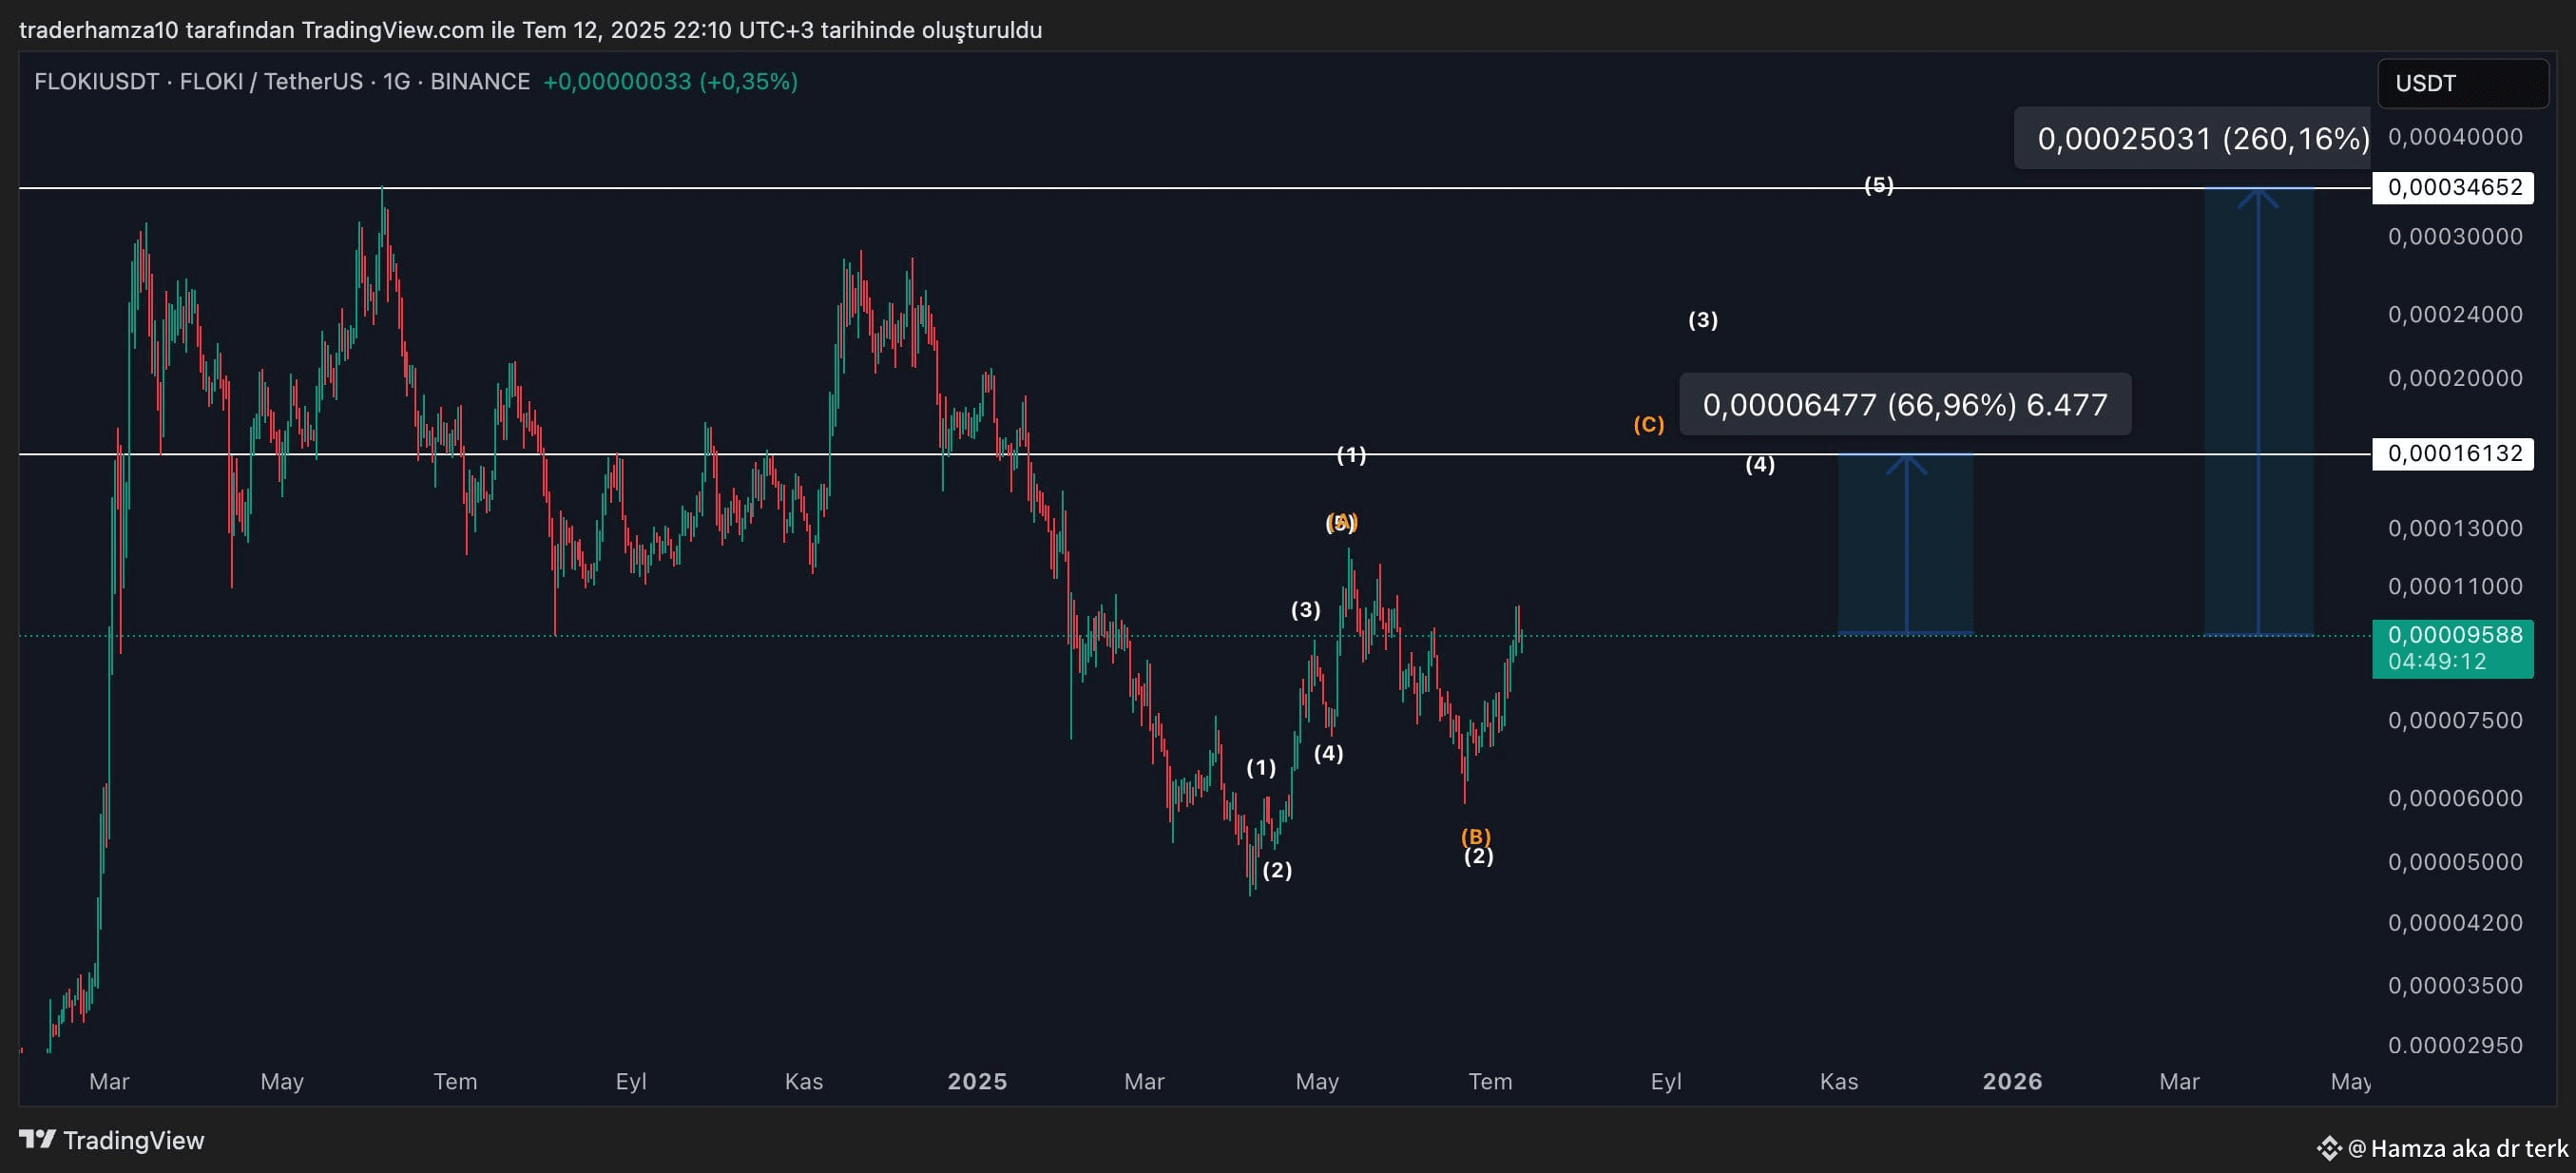
Task: Open the USDT currency selector
Action: pos(2462,83)
